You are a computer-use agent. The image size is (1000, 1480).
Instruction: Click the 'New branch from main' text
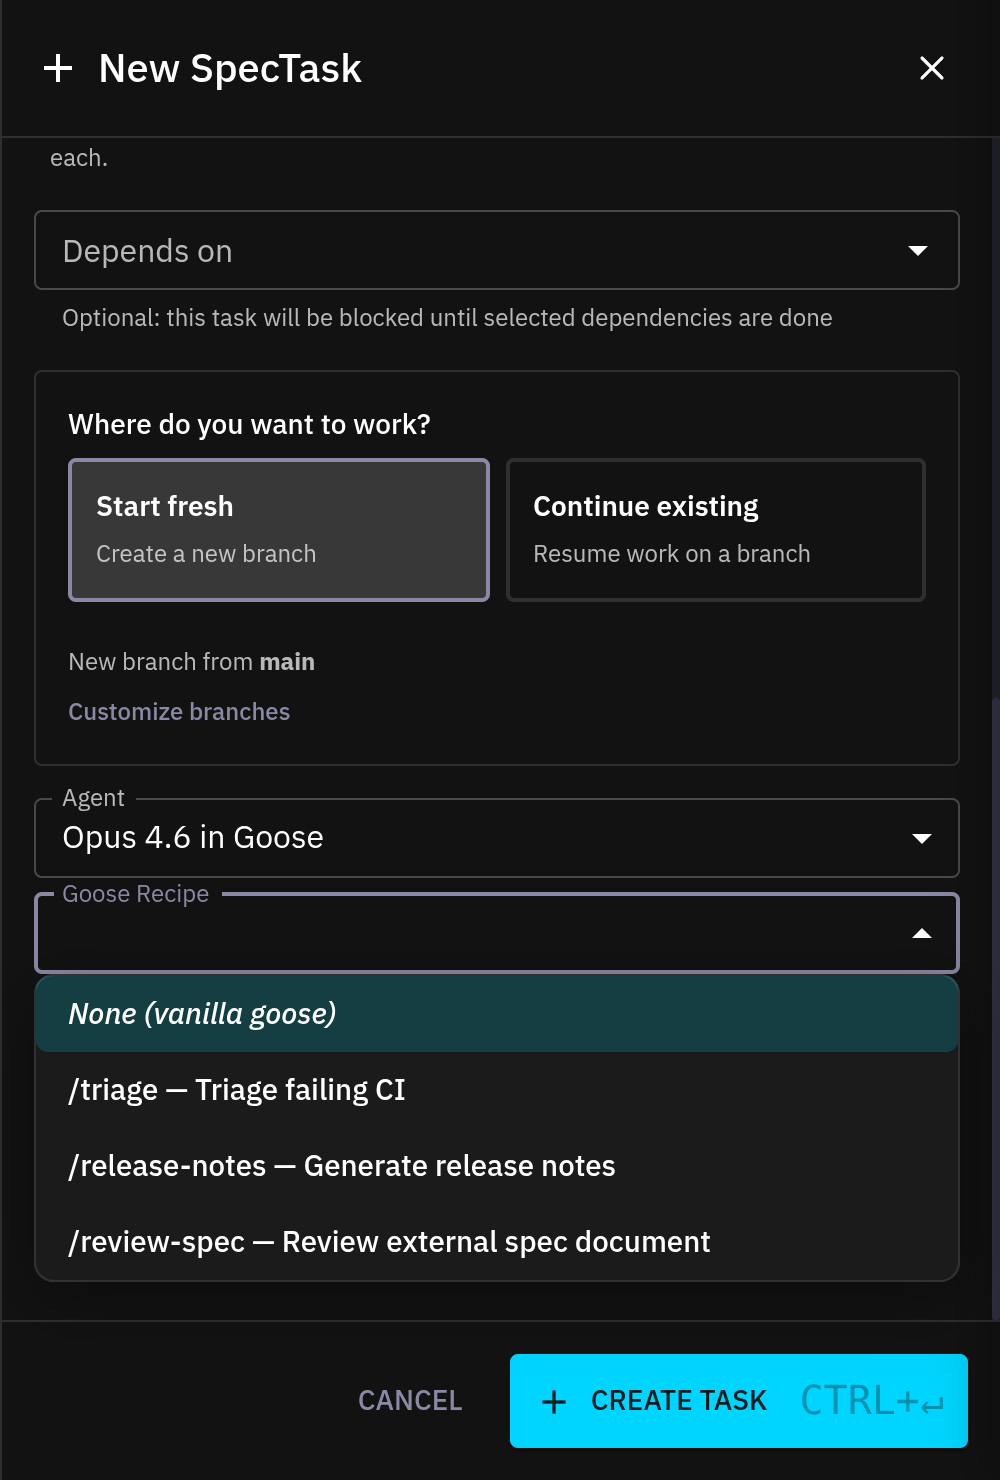(x=192, y=662)
